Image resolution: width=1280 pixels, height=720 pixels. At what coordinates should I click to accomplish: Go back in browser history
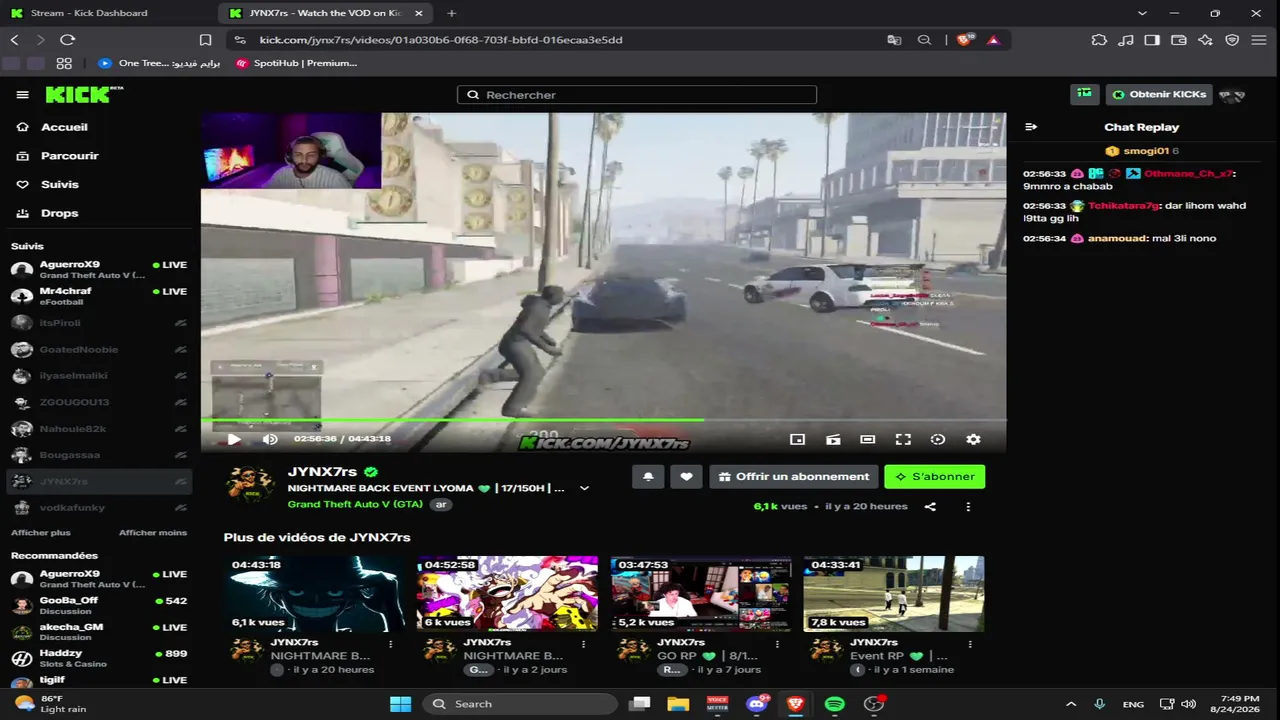[14, 40]
